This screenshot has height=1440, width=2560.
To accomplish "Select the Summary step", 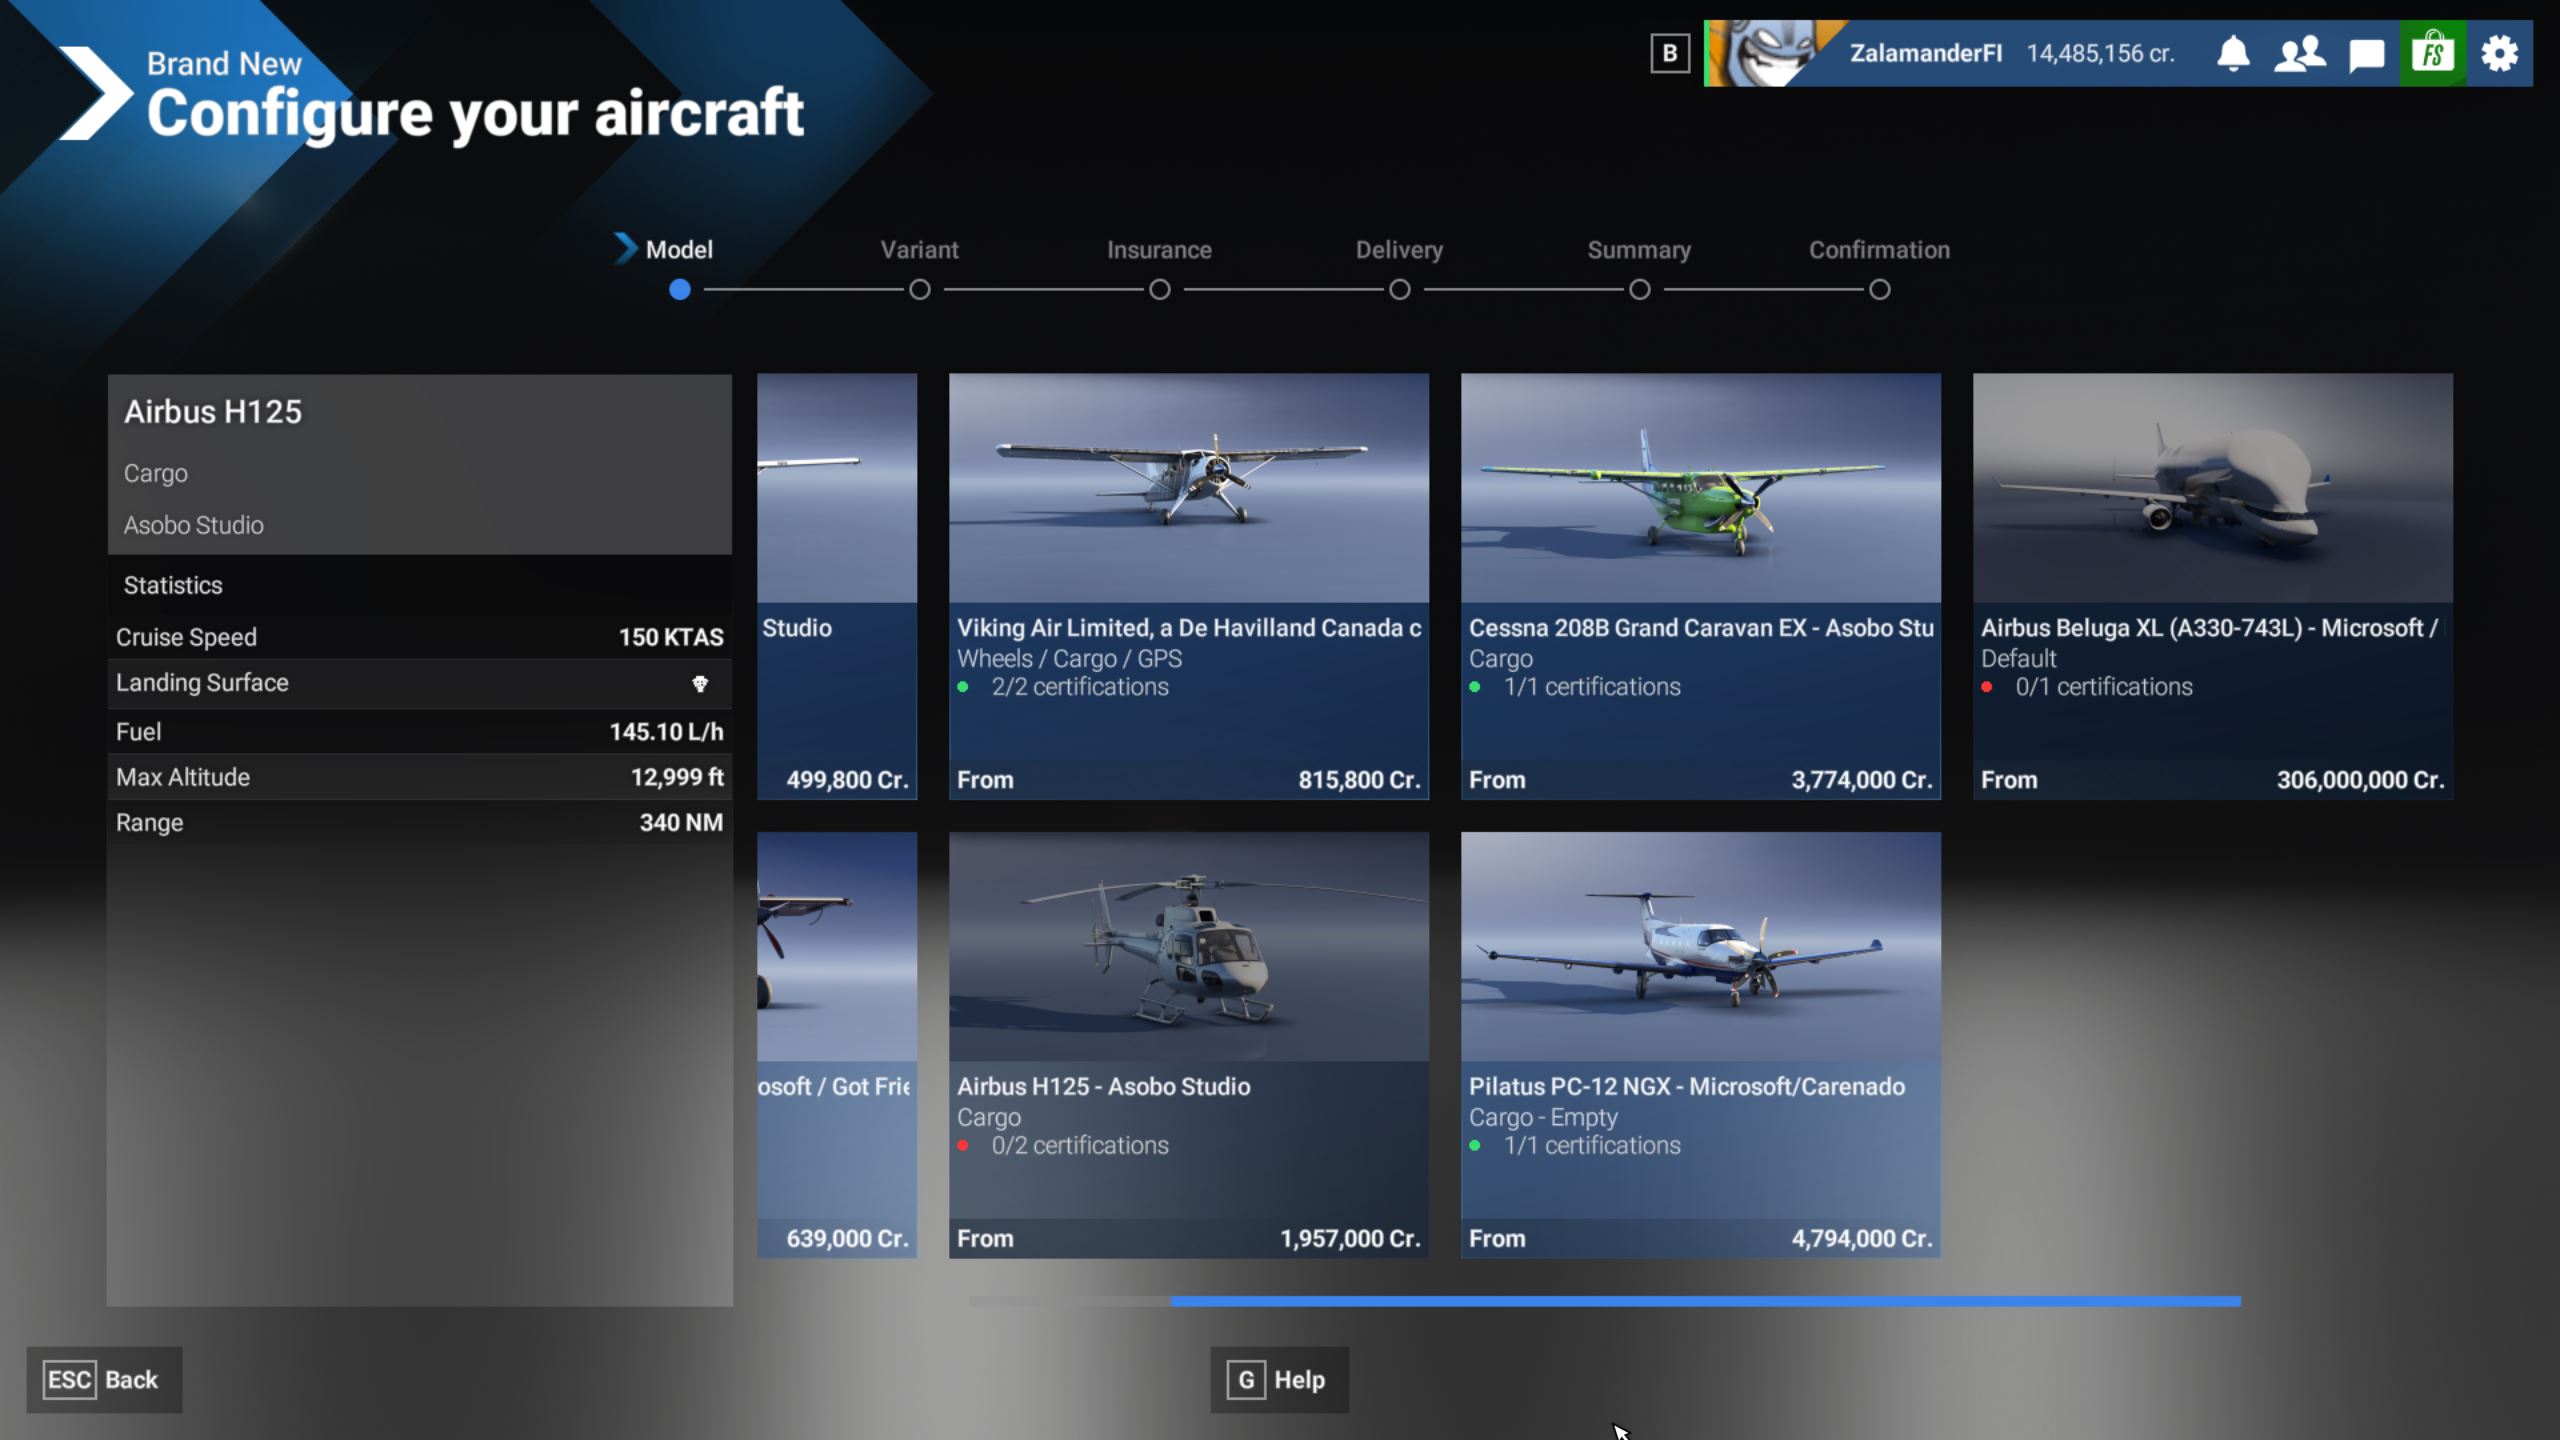I will [x=1639, y=250].
